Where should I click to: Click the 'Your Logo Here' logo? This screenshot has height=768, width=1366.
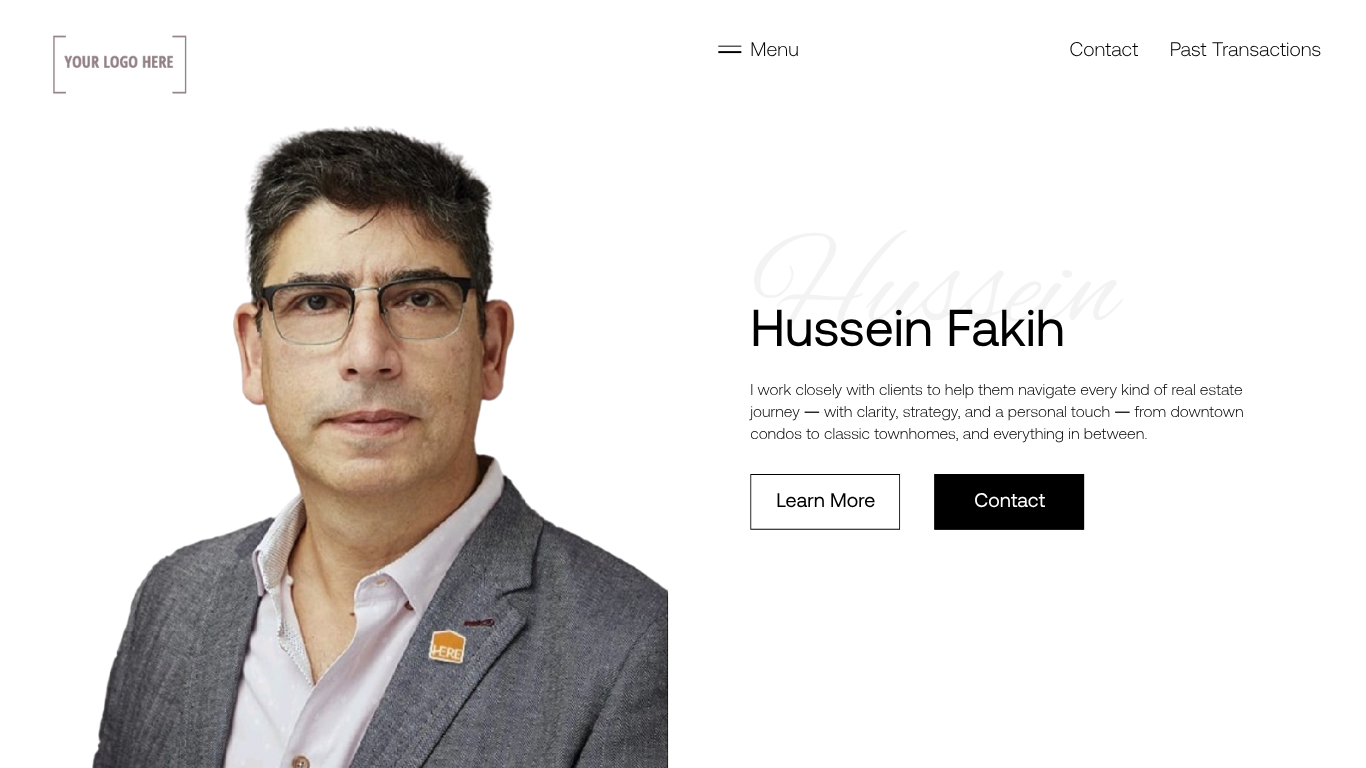120,64
